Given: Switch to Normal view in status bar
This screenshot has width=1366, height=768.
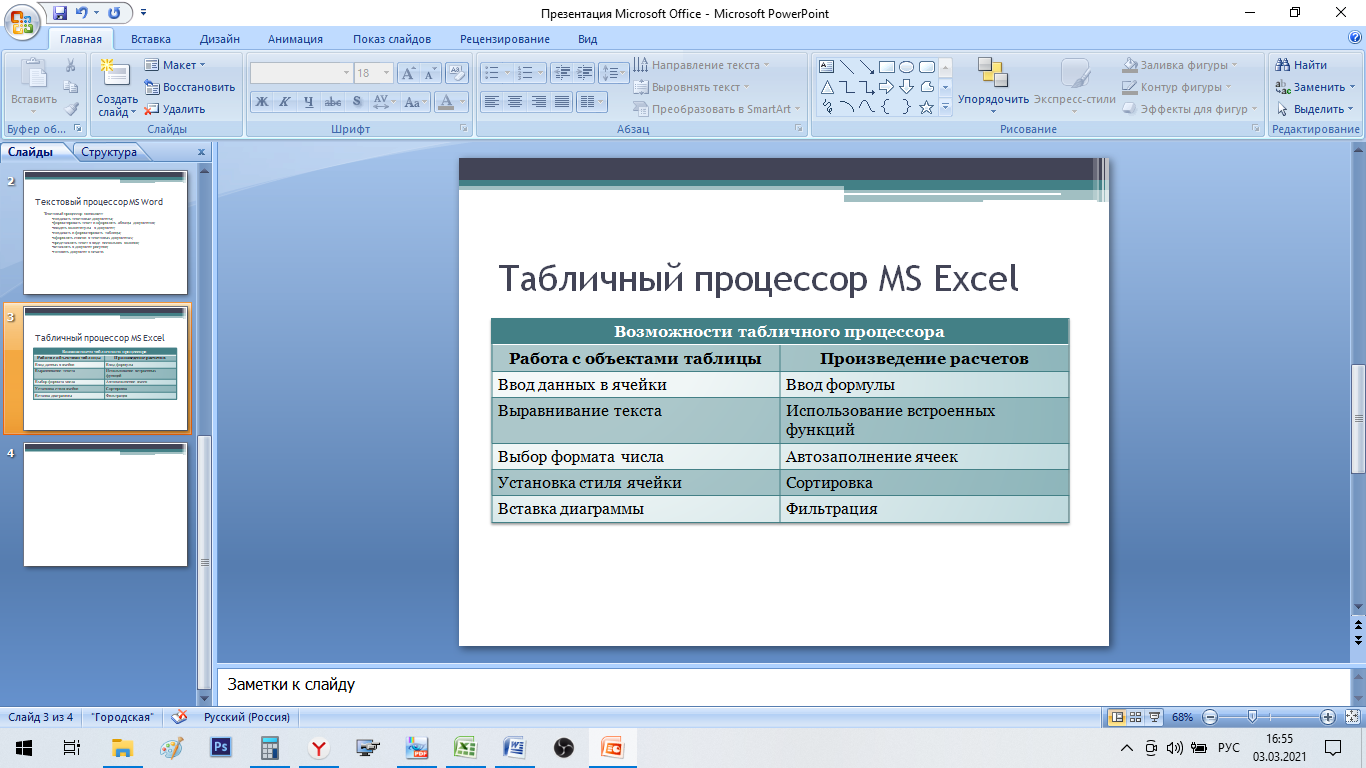Looking at the screenshot, I should click(1117, 717).
